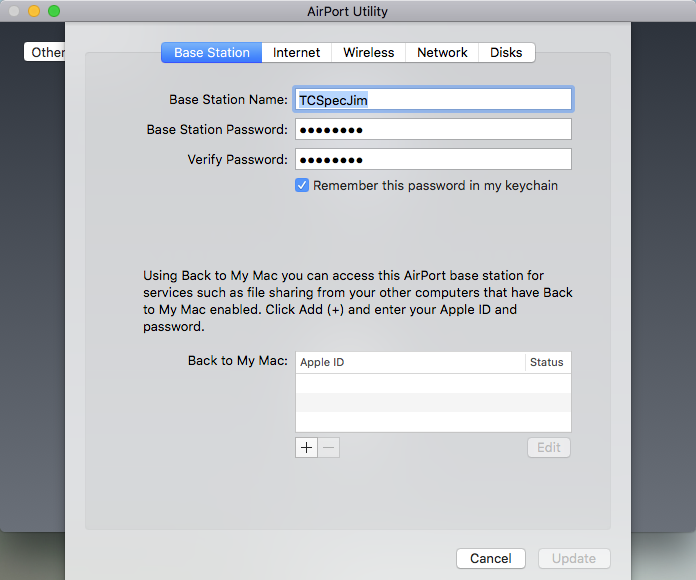Click the Base Station Password field
Screen dimensions: 696x580
[433, 129]
